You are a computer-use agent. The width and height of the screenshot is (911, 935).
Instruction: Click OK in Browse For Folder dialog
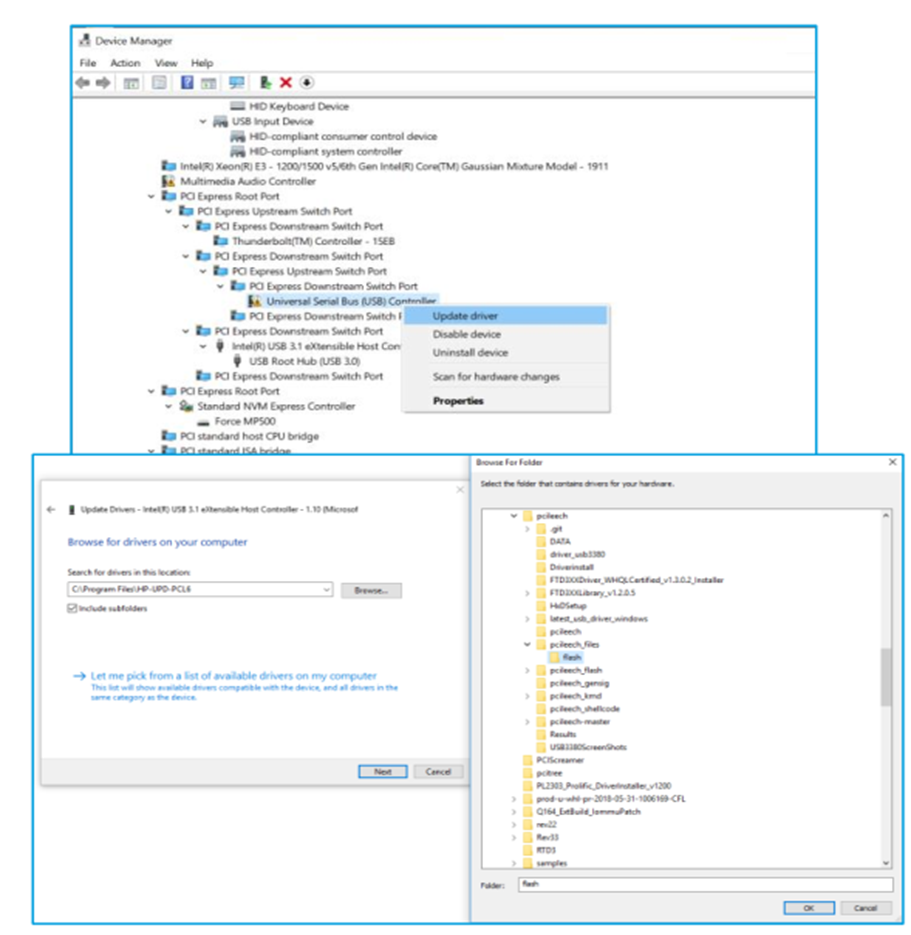click(x=808, y=907)
